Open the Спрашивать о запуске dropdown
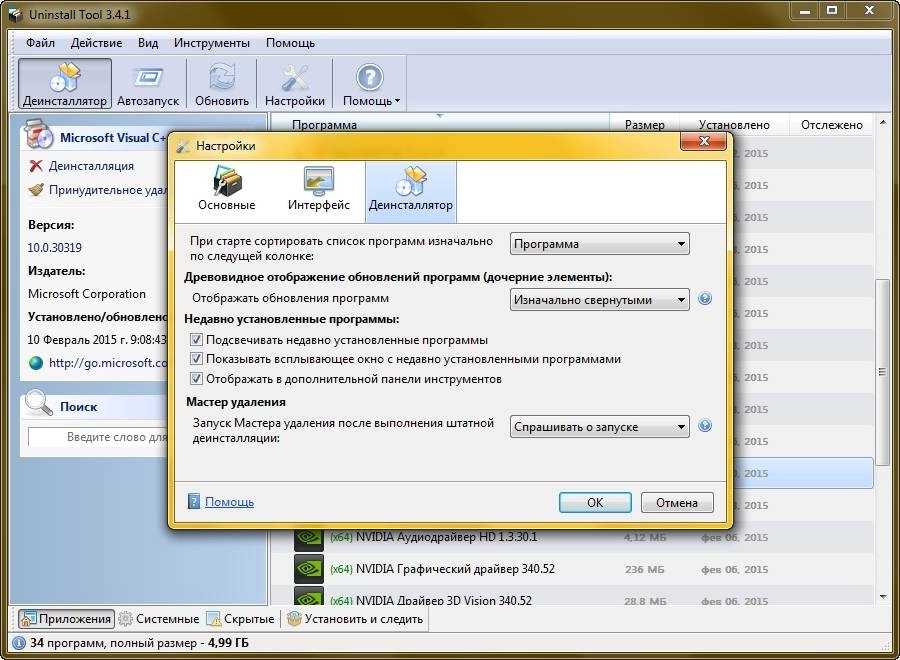This screenshot has width=900, height=660. [599, 426]
